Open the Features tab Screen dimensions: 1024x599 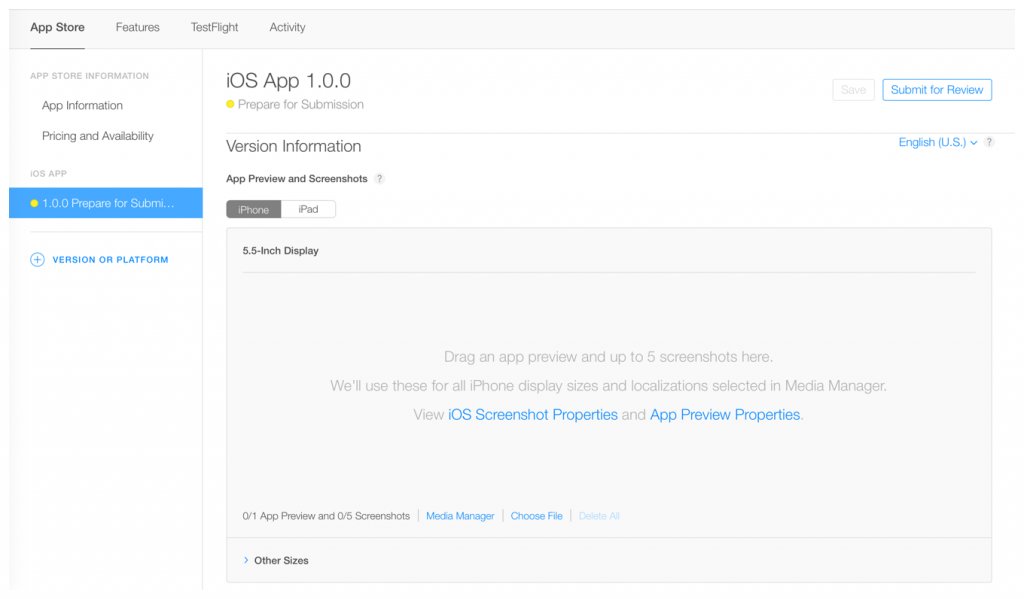pos(137,28)
